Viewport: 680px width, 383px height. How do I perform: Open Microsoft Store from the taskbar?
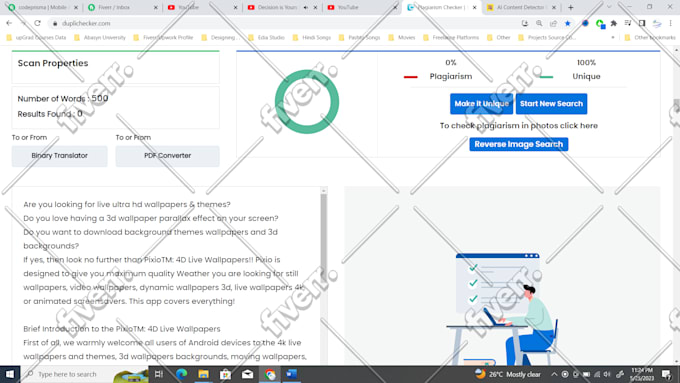(x=226, y=374)
